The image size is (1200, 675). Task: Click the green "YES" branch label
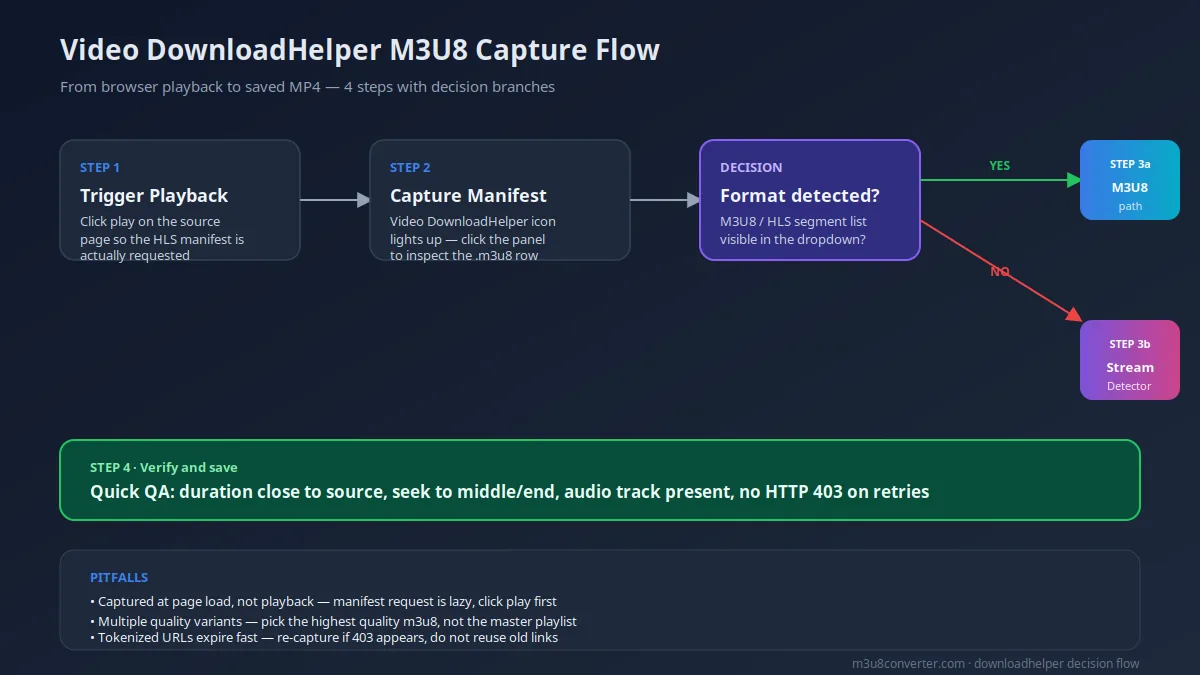1000,166
